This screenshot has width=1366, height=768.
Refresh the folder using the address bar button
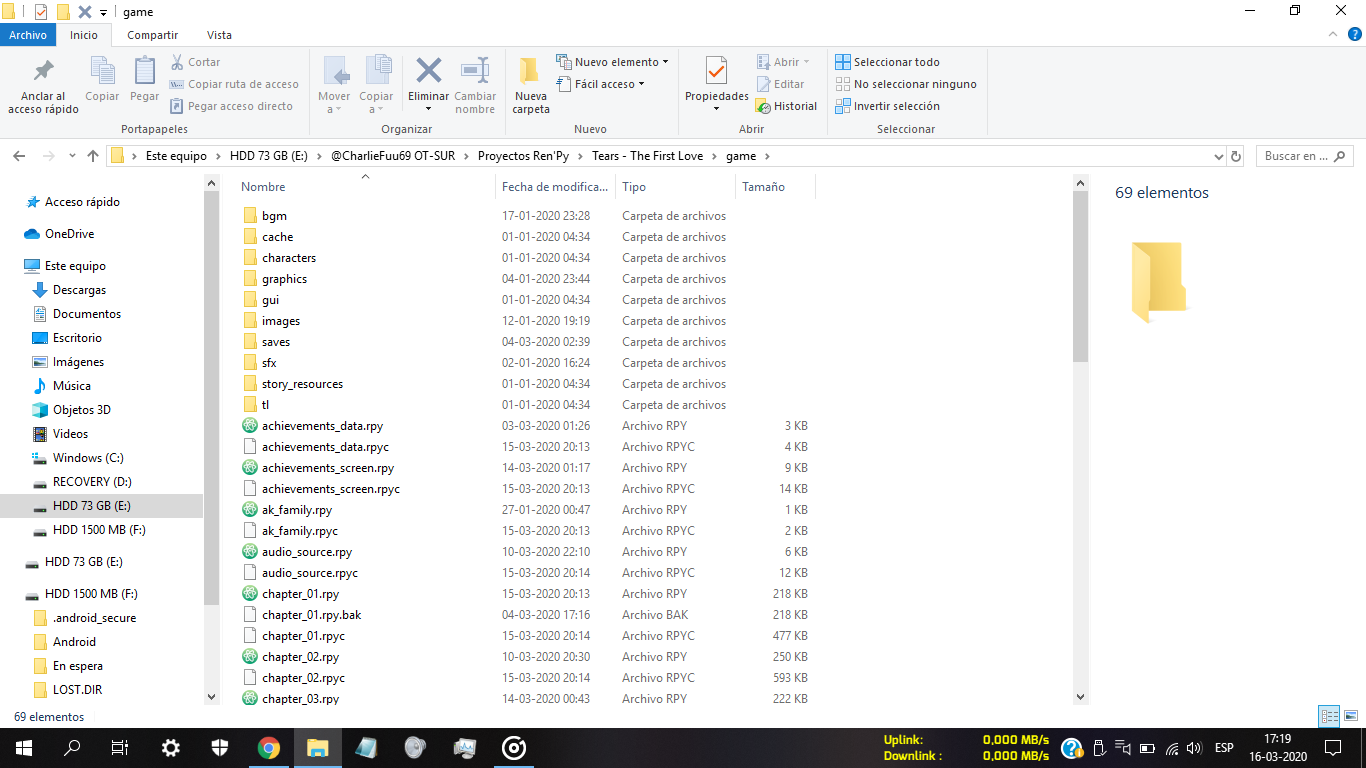[x=1236, y=156]
